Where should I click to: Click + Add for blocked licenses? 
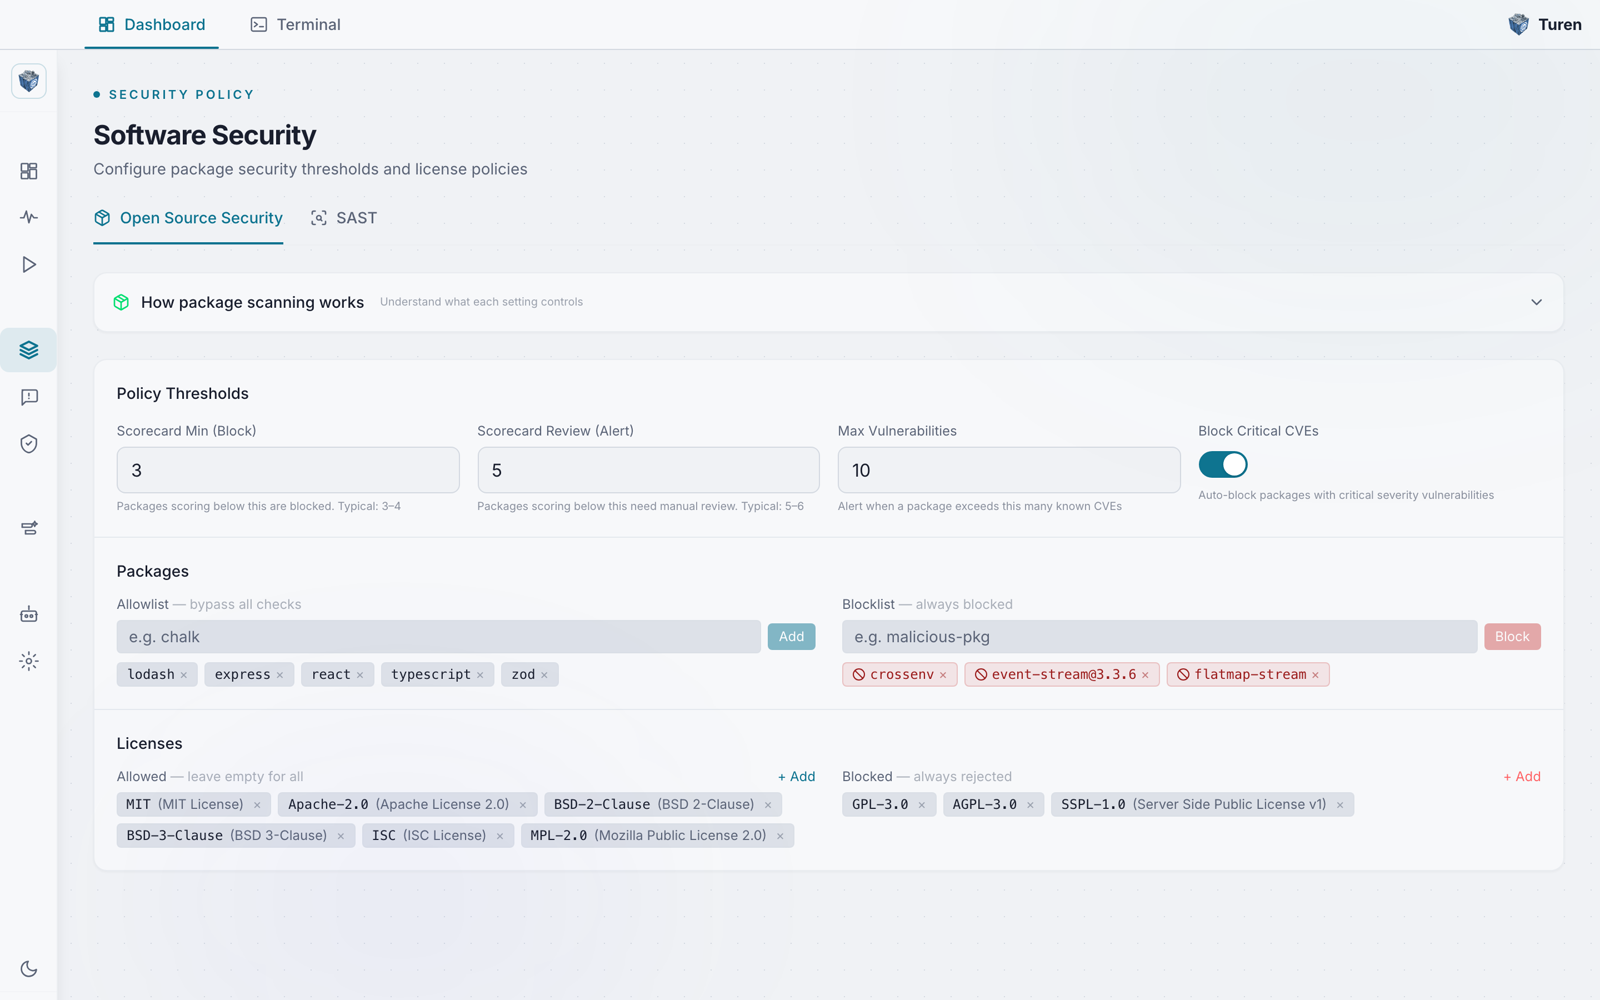click(1522, 777)
